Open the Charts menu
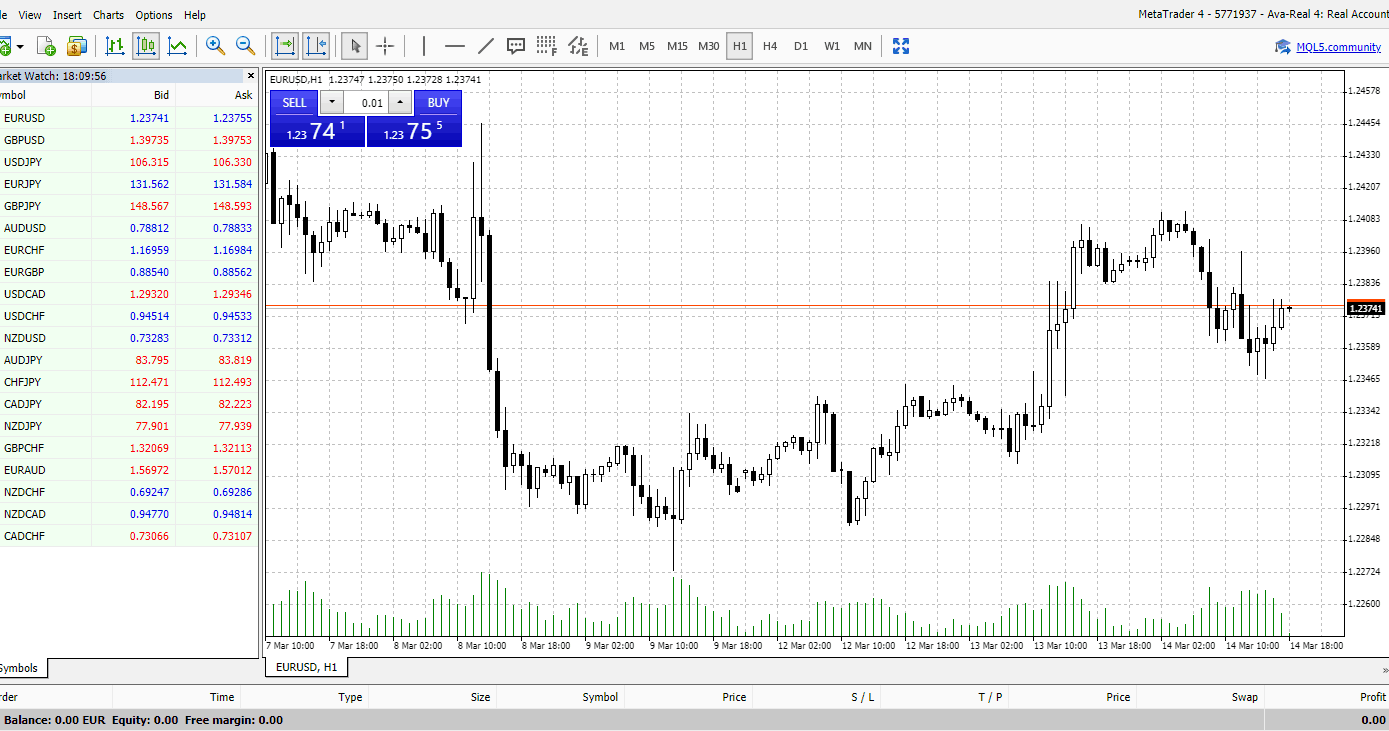1389x731 pixels. pos(108,15)
